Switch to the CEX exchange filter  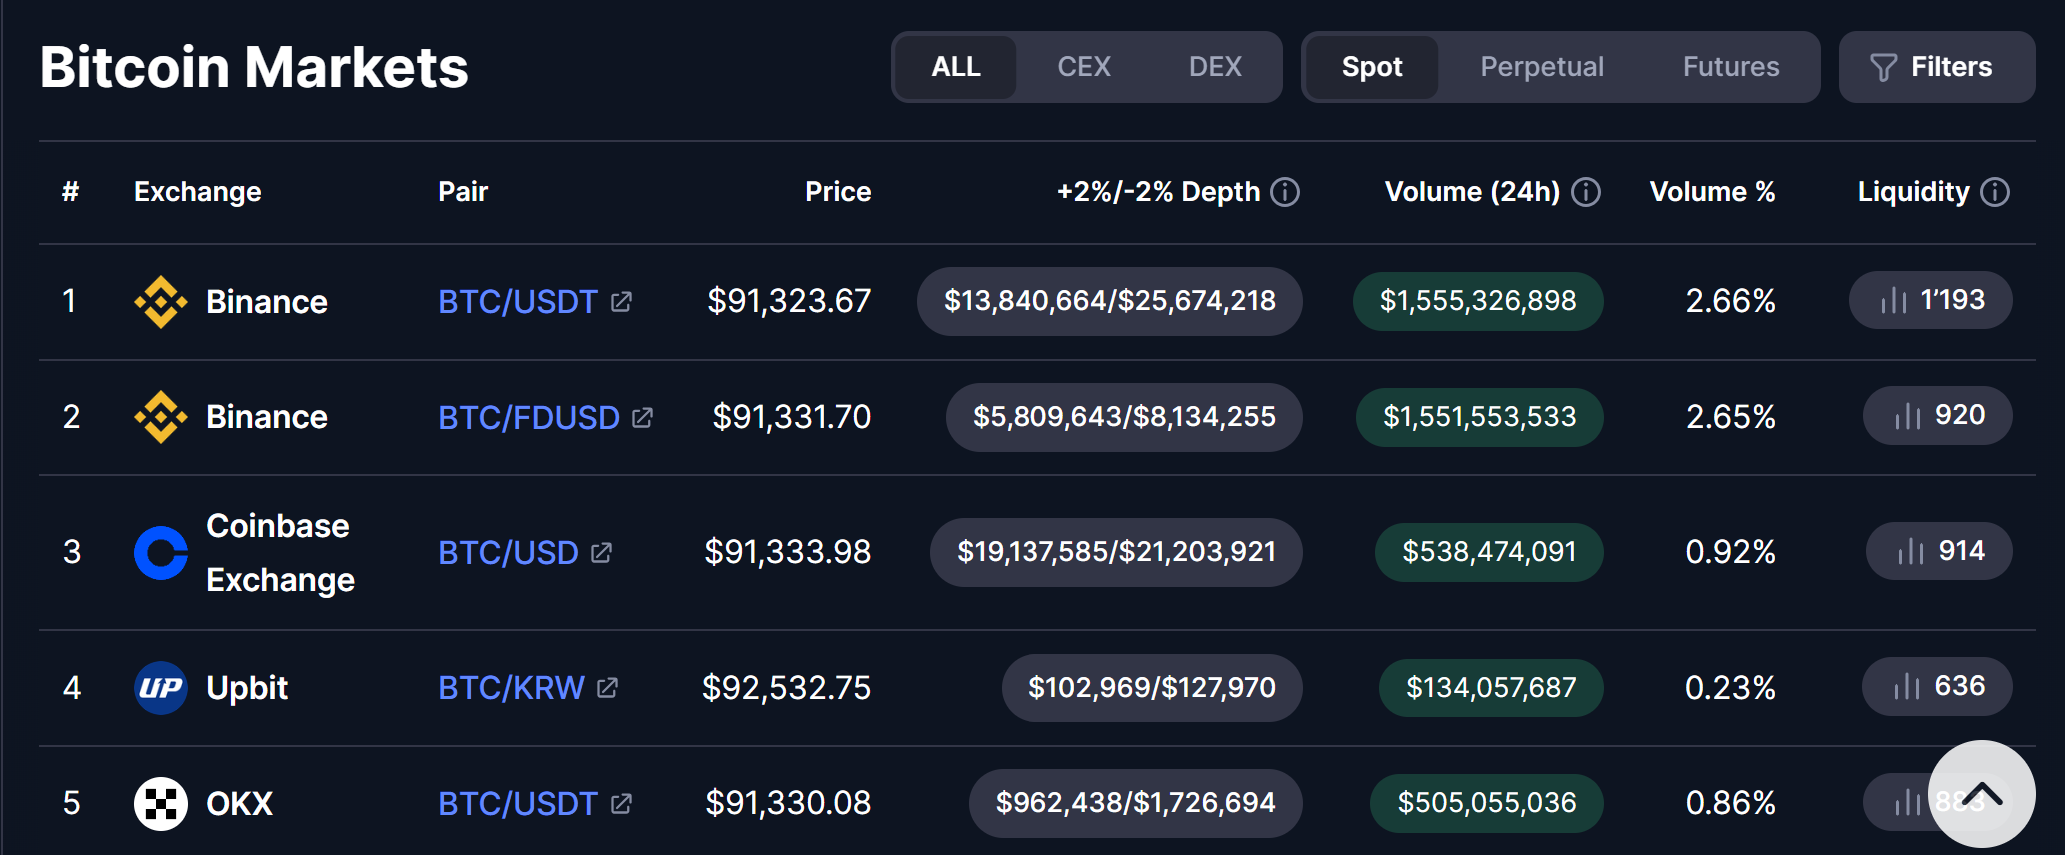(x=1083, y=67)
